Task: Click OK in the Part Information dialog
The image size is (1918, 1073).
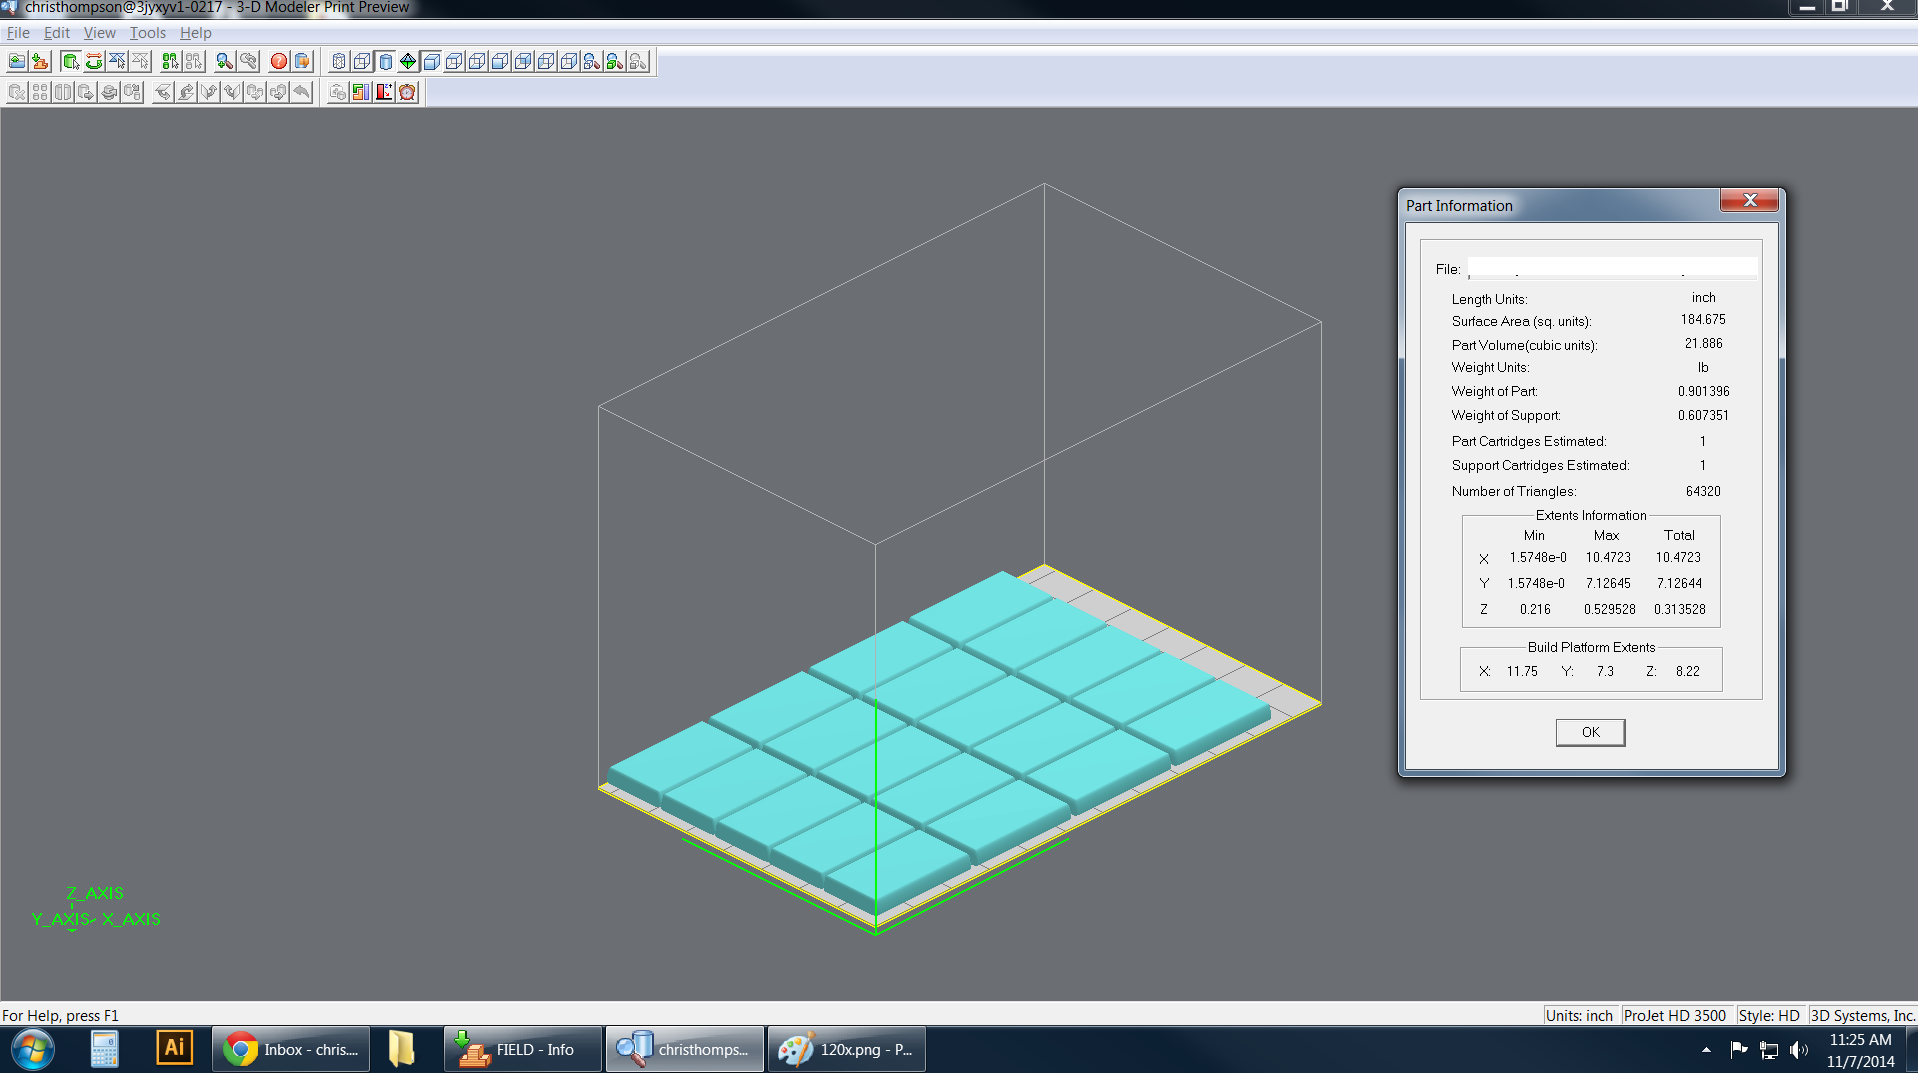Action: click(1590, 732)
